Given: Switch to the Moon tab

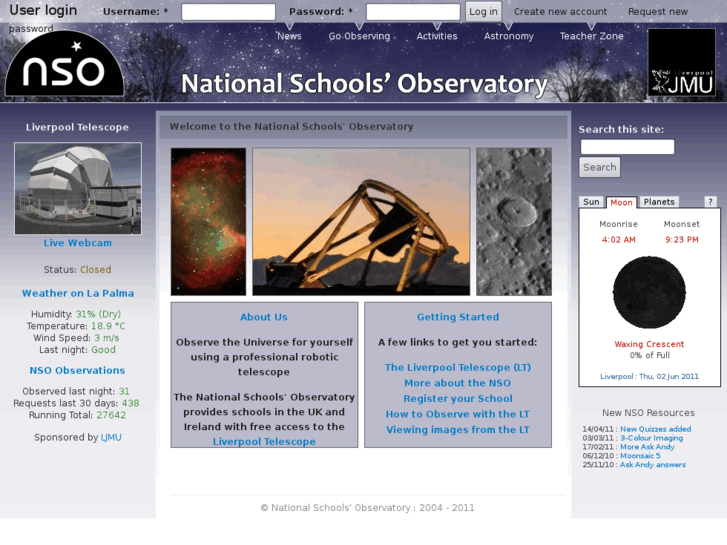Looking at the screenshot, I should (621, 202).
